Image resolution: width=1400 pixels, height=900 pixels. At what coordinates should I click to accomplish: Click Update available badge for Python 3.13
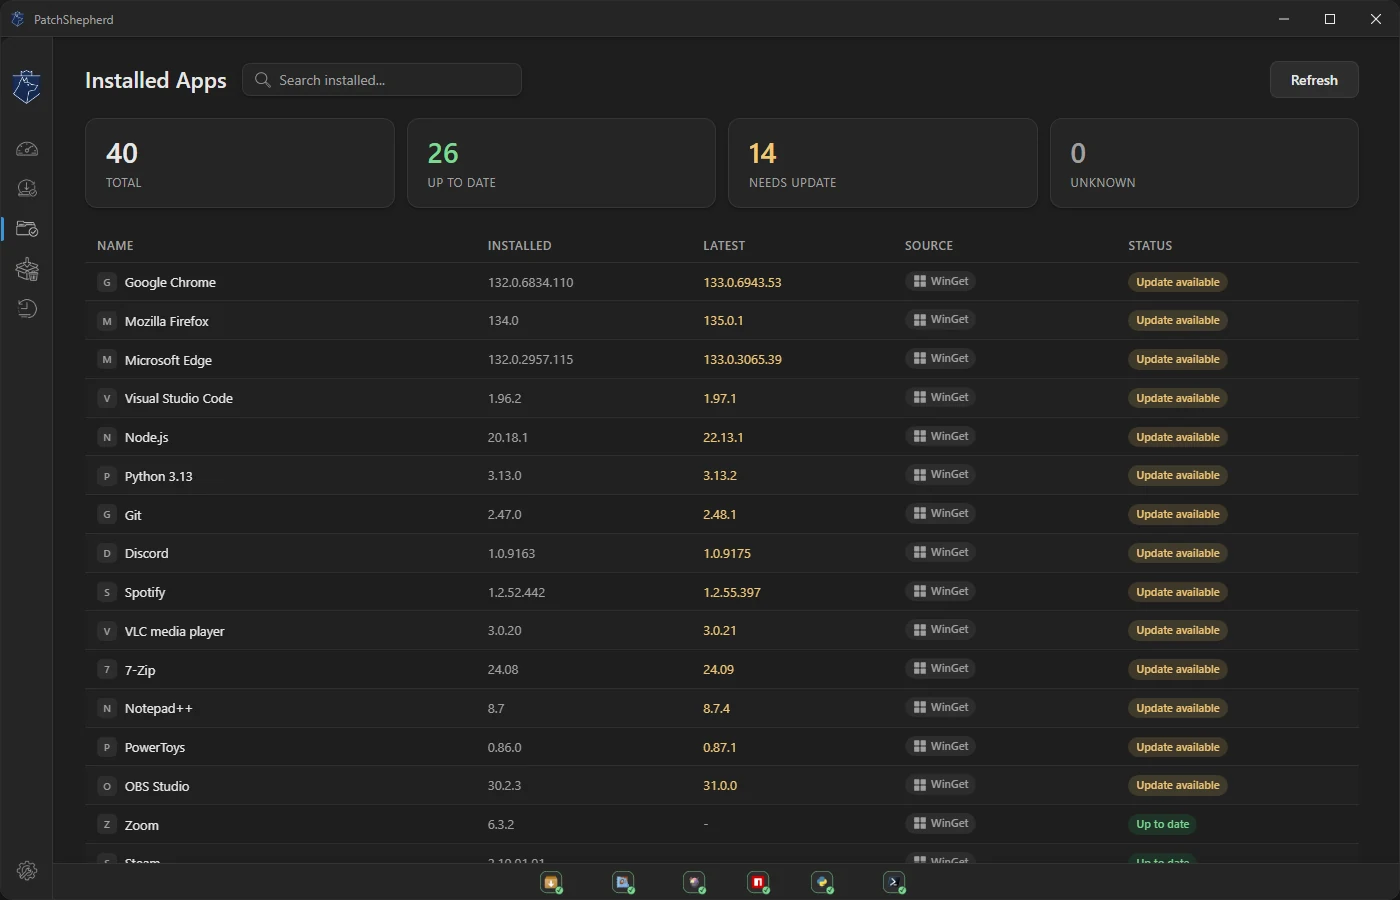point(1178,475)
